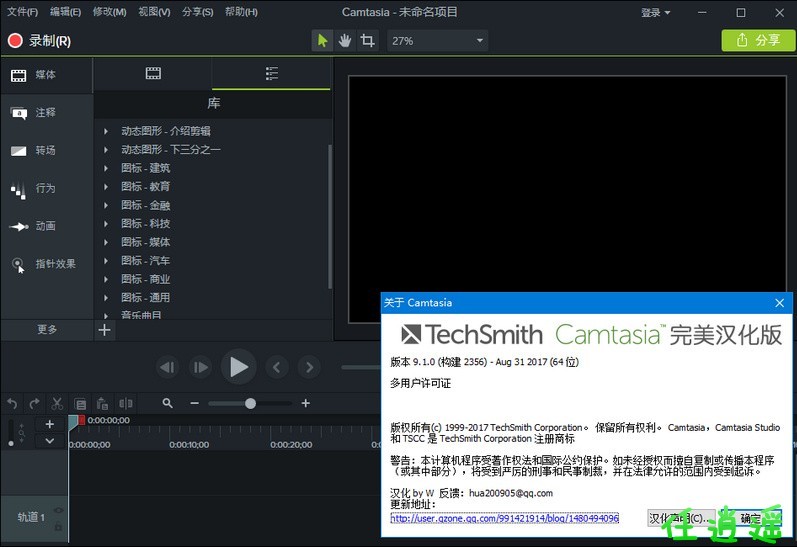The height and width of the screenshot is (549, 797).
Task: Open the qzone update URL link
Action: coord(504,518)
